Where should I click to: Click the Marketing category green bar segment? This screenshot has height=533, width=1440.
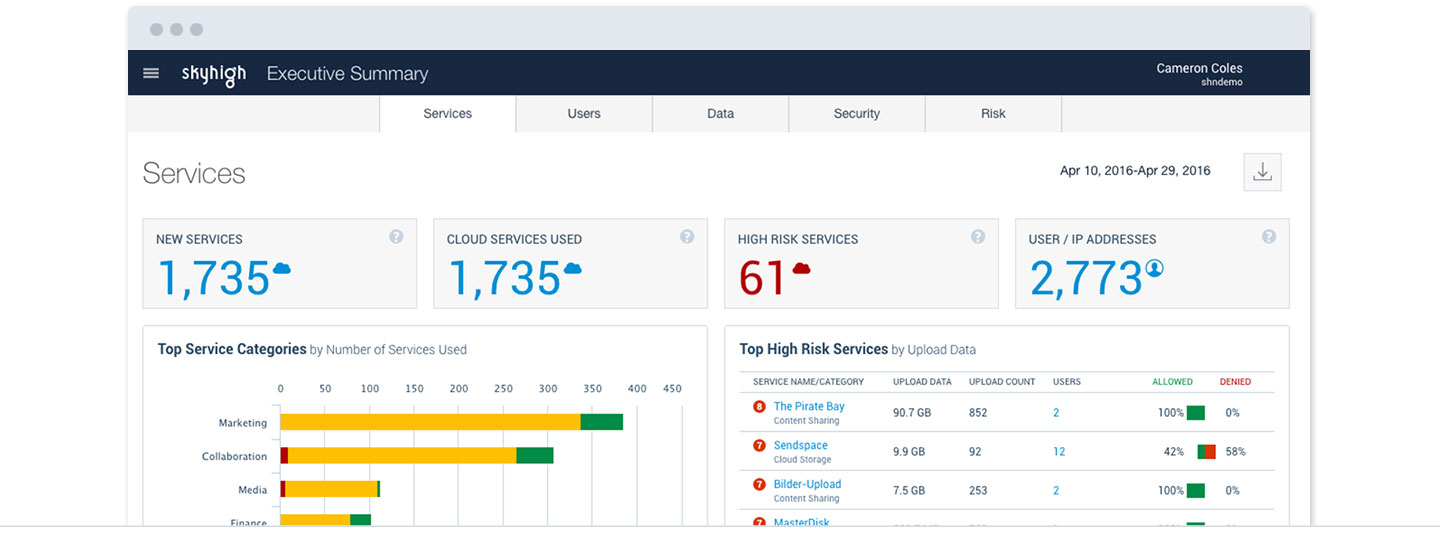coord(602,422)
